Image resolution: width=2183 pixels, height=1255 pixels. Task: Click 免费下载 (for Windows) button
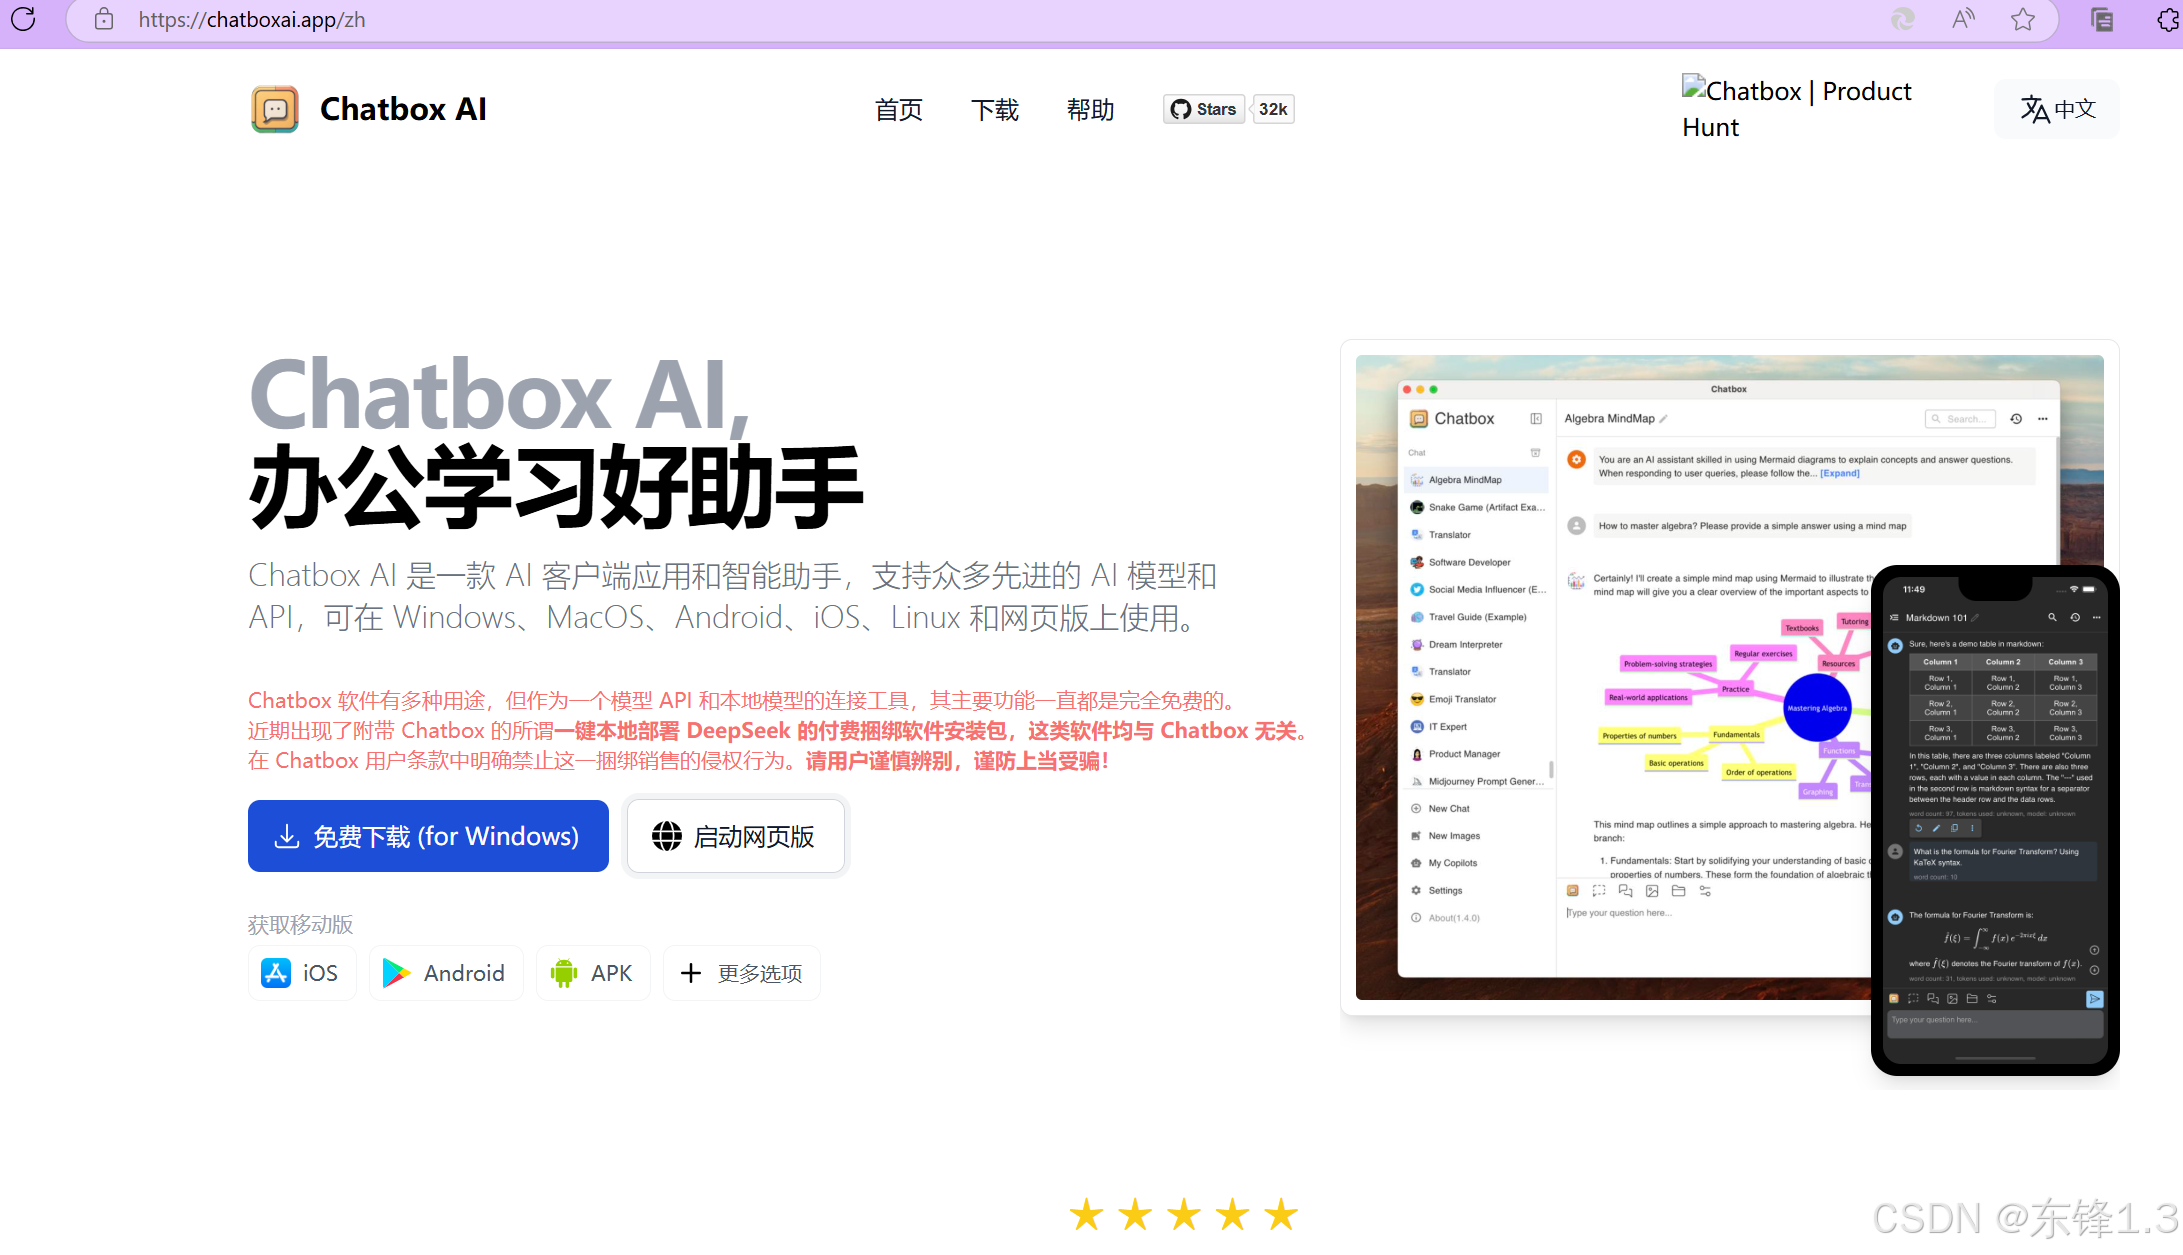click(x=428, y=836)
